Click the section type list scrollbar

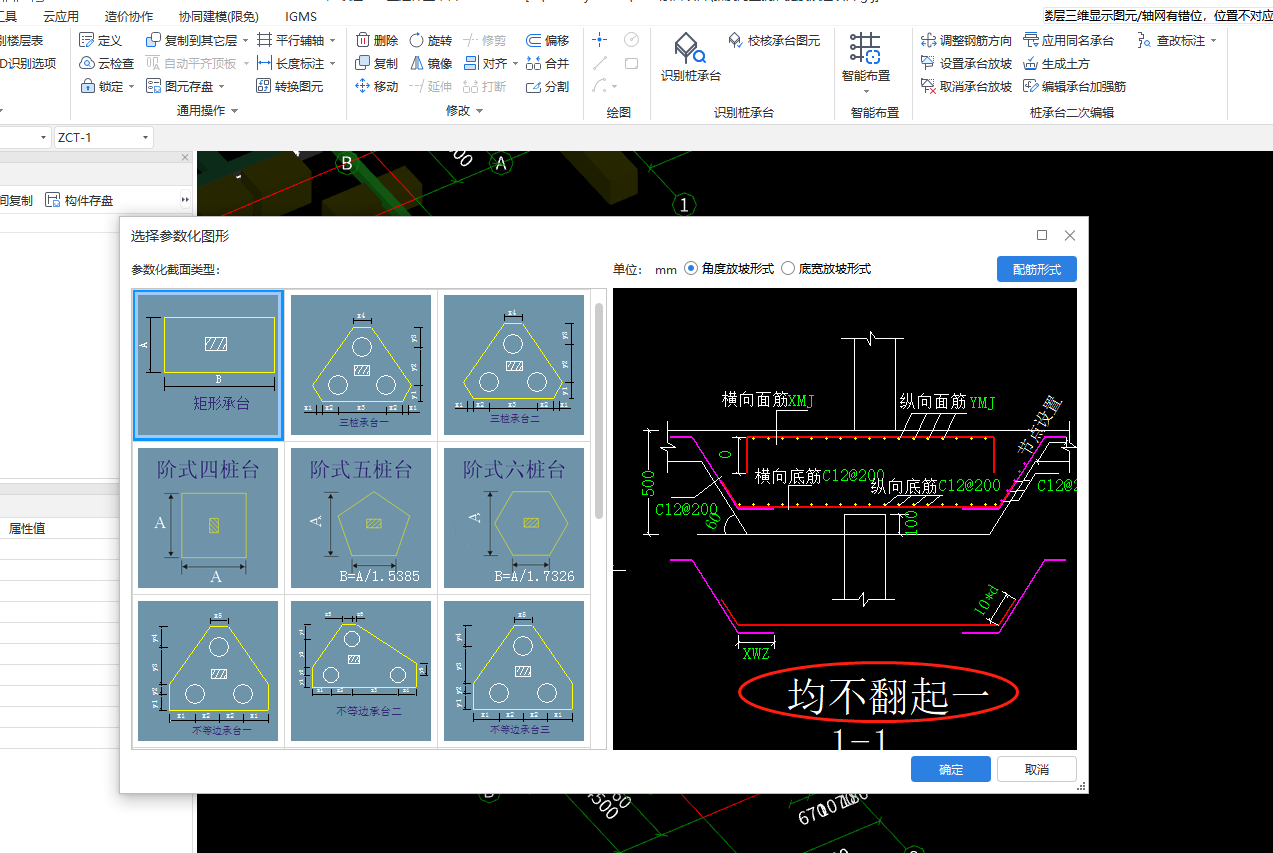[599, 410]
